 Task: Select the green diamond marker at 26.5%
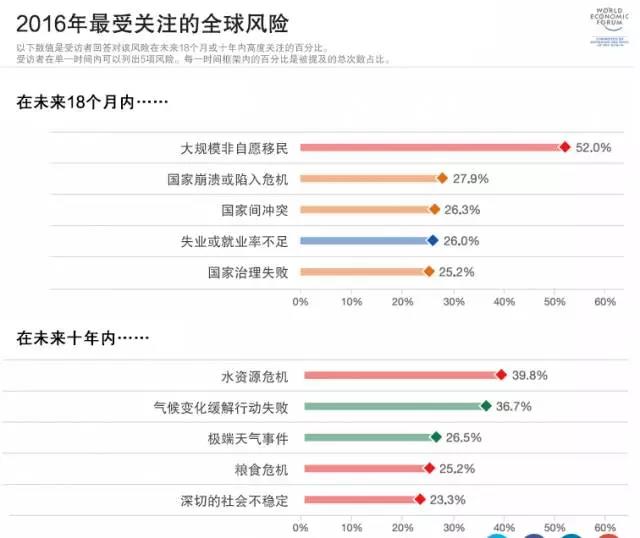436,437
